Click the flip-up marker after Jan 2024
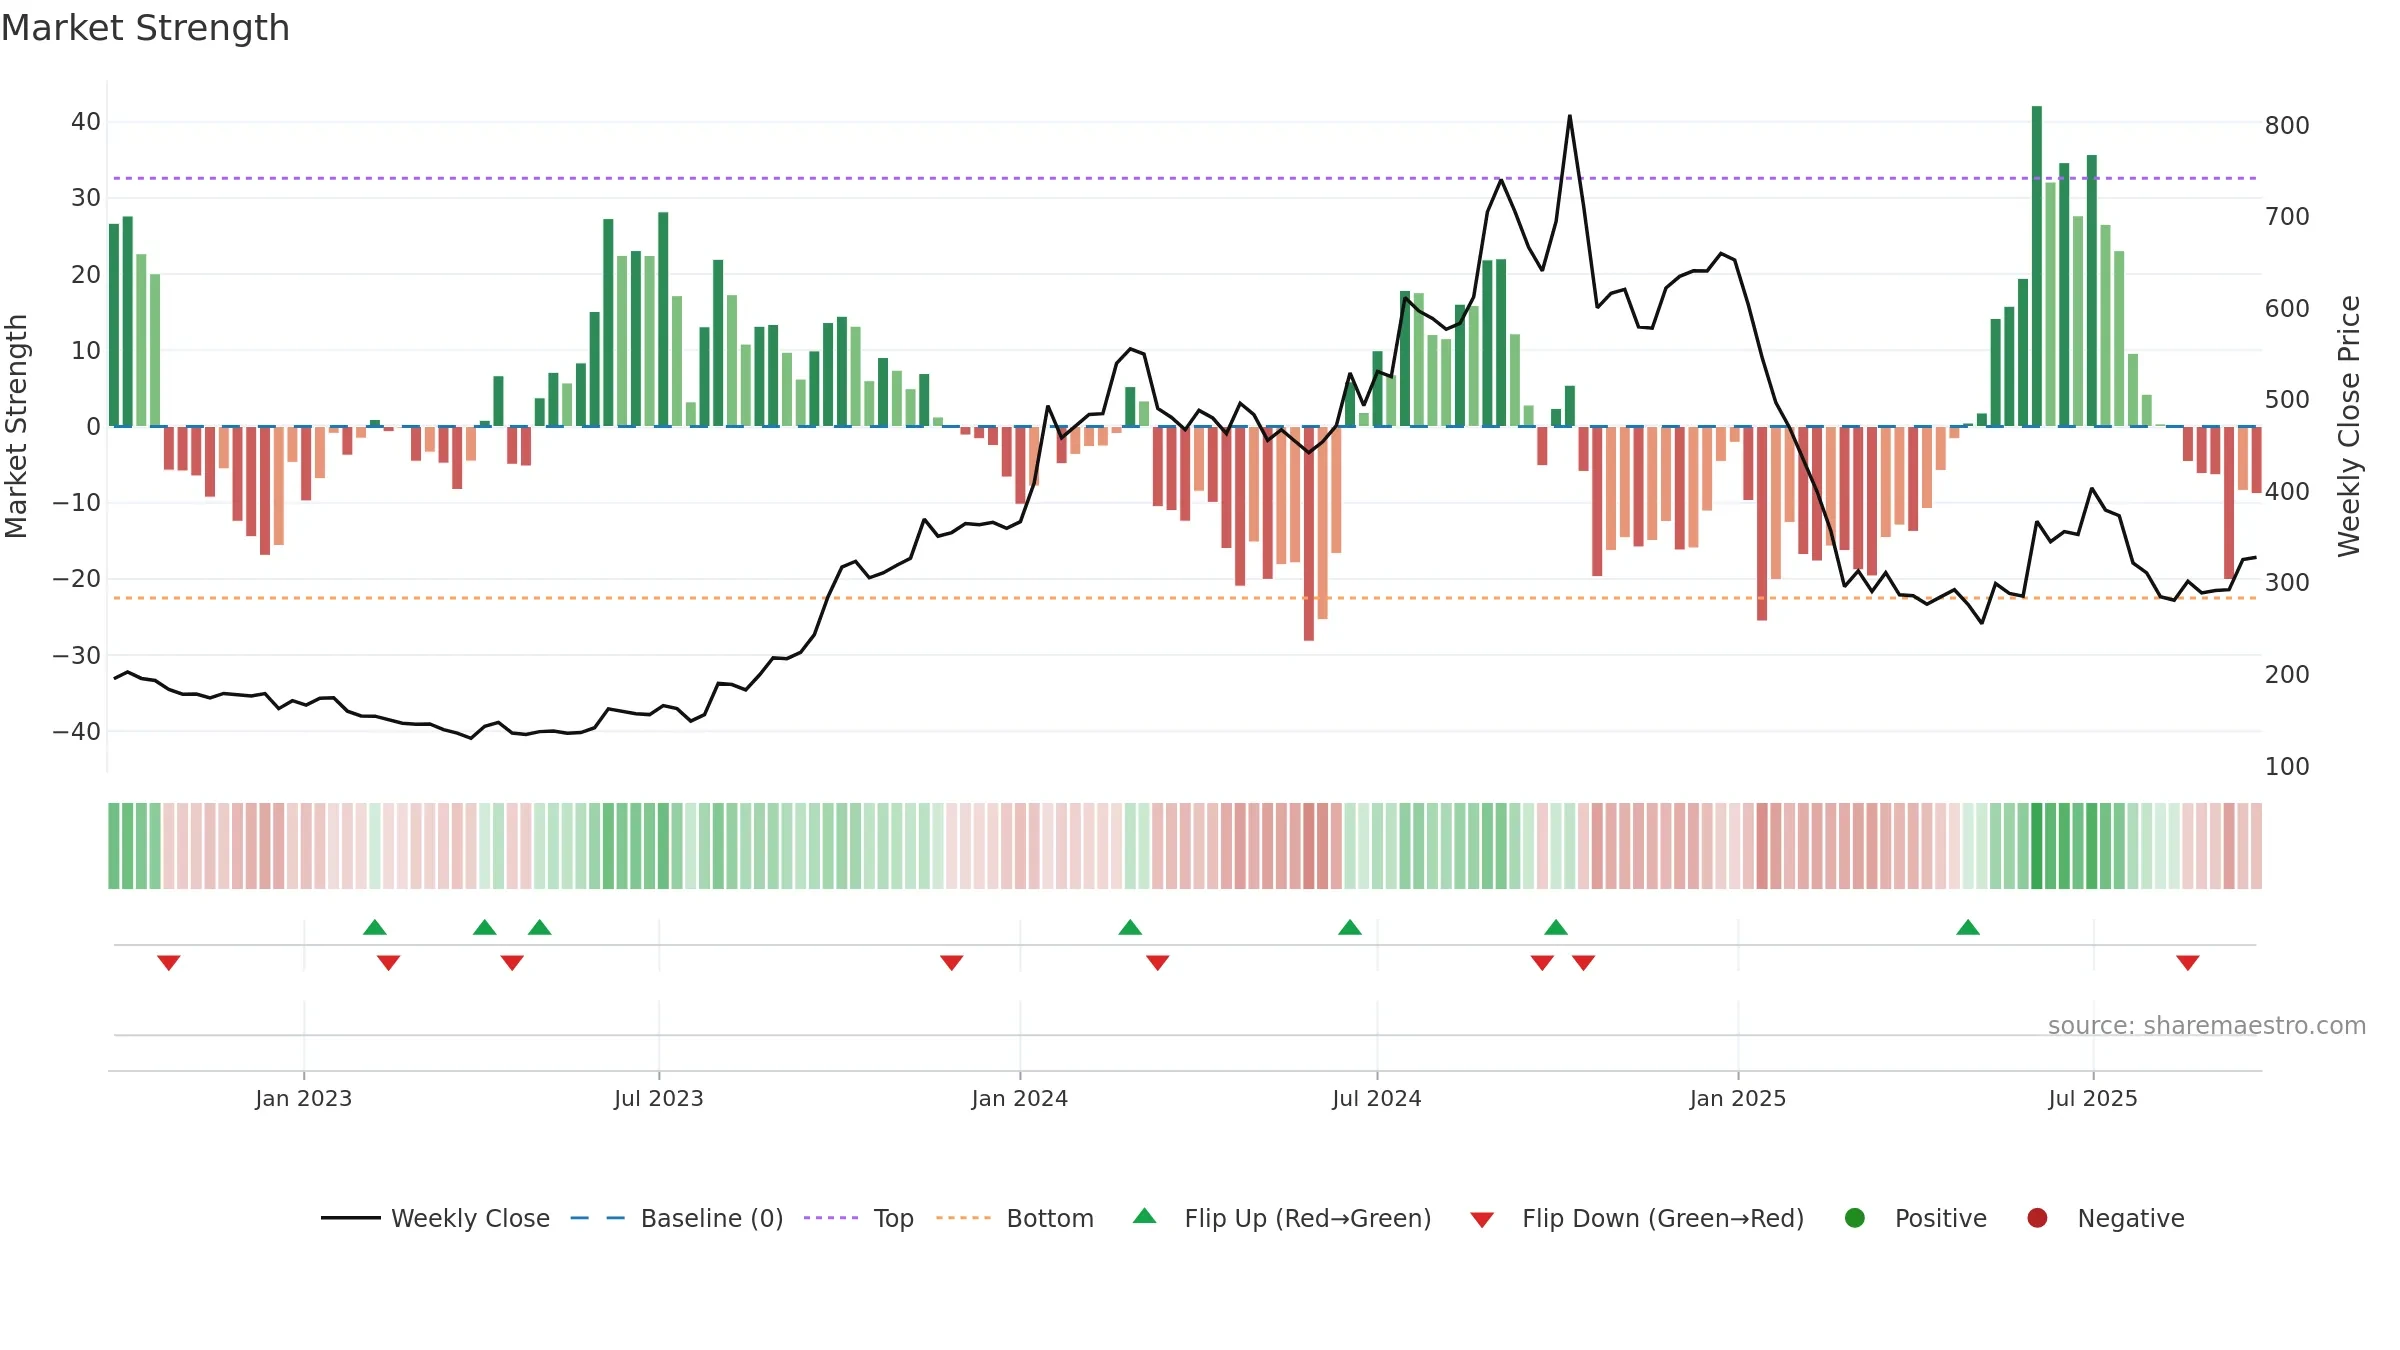This screenshot has width=2400, height=1350. 1130,927
